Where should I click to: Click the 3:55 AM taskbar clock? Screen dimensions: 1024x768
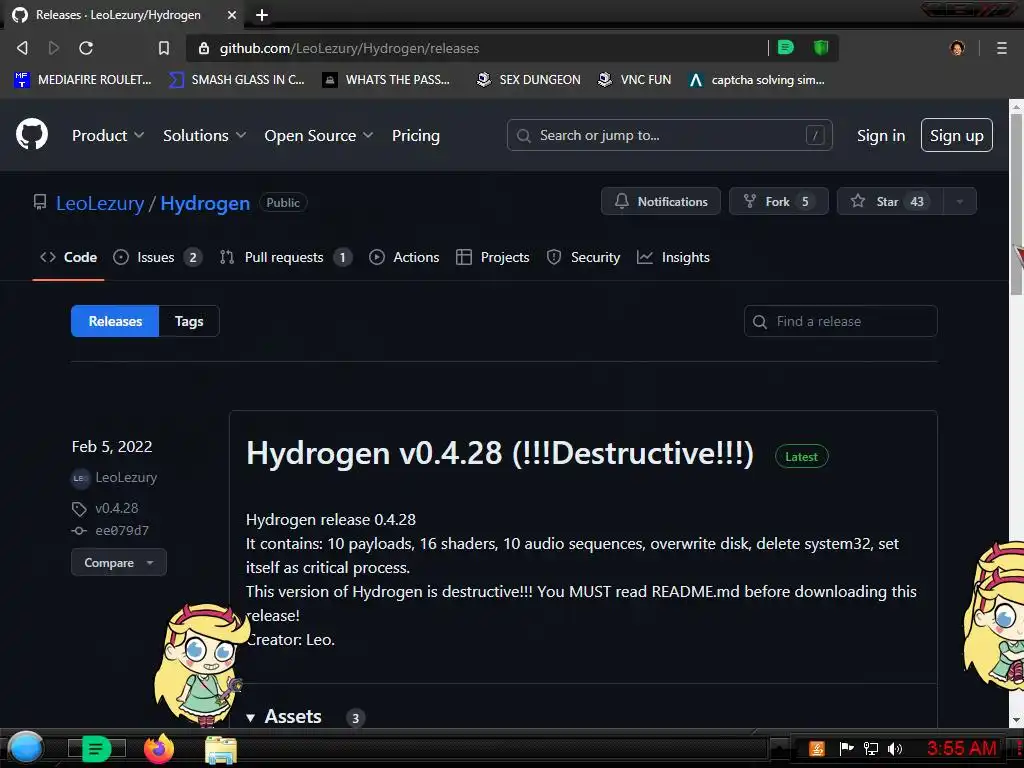click(961, 748)
